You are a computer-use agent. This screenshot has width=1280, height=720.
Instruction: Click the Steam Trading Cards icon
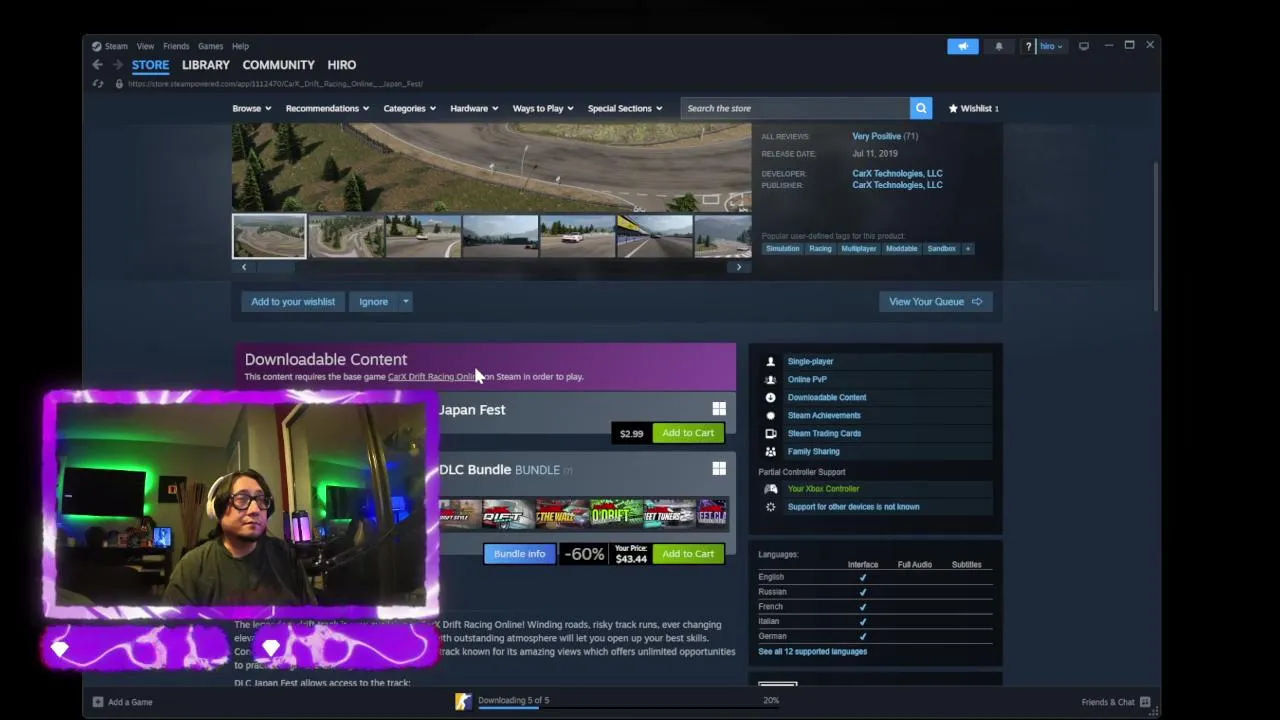770,433
